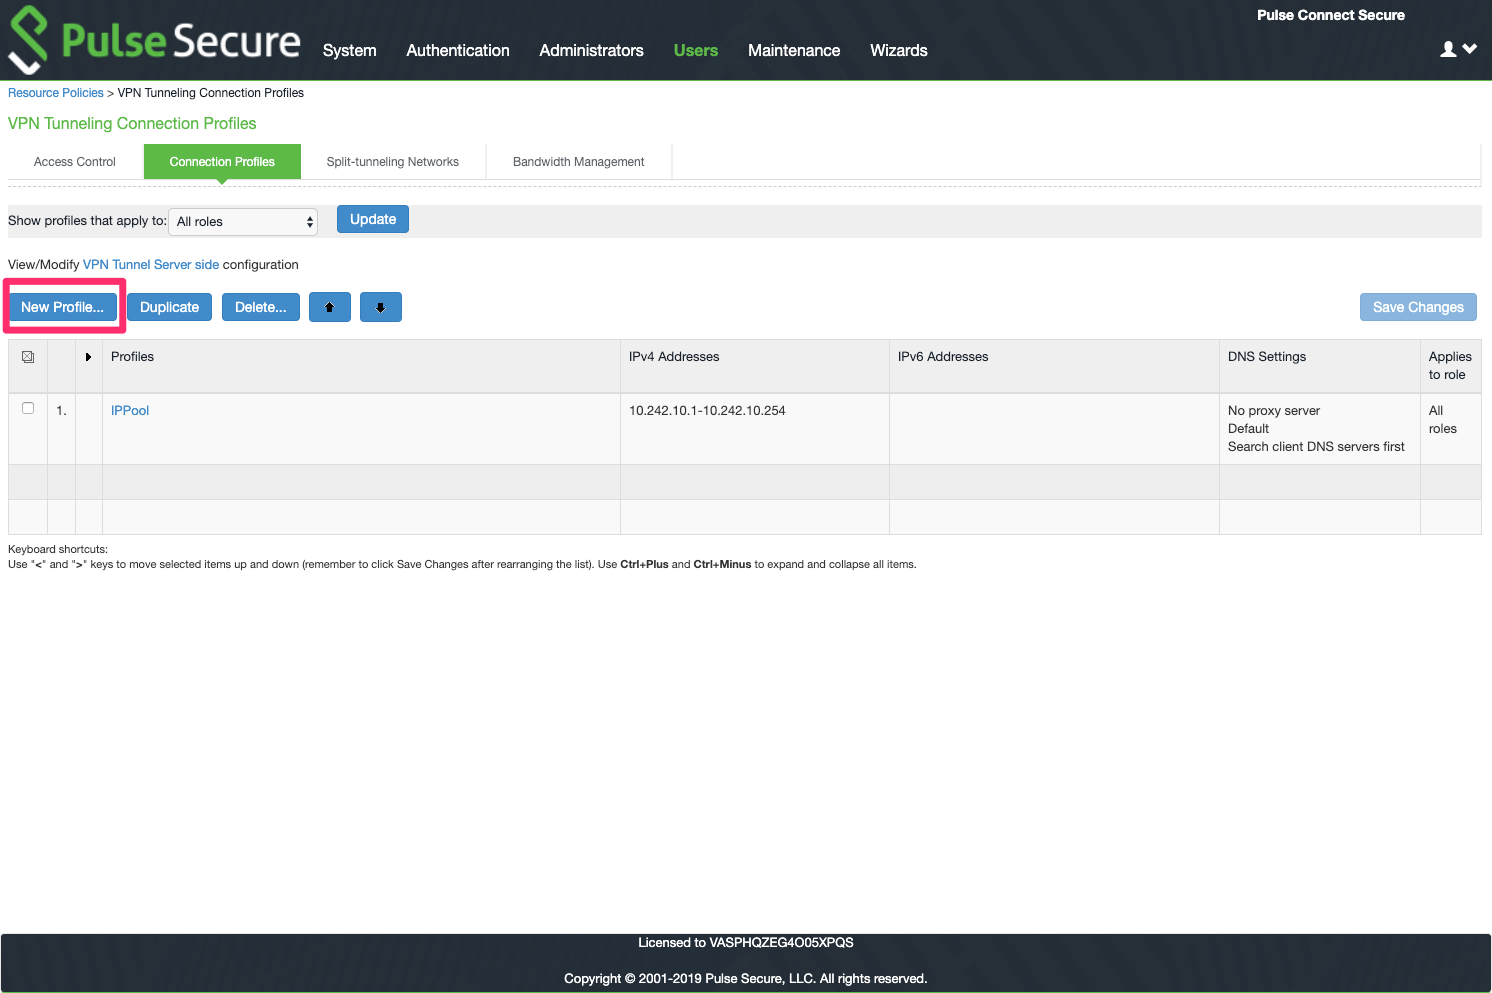Click the New Profile button
1492x993 pixels.
[x=62, y=307]
